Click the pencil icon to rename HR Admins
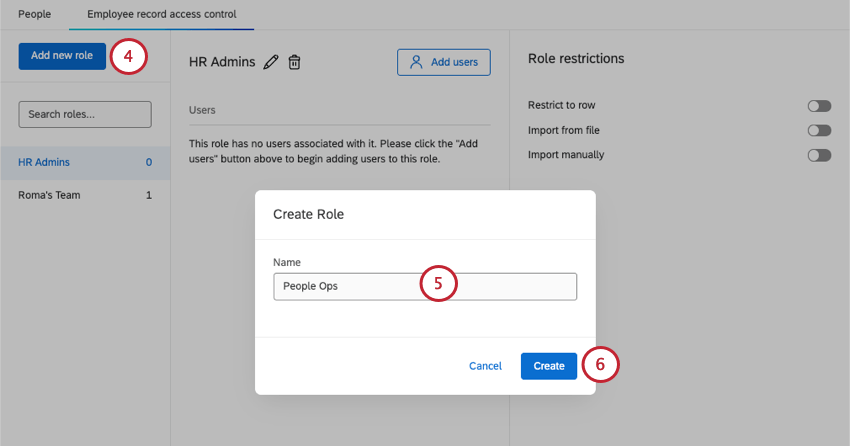The image size is (850, 446). pyautogui.click(x=271, y=62)
